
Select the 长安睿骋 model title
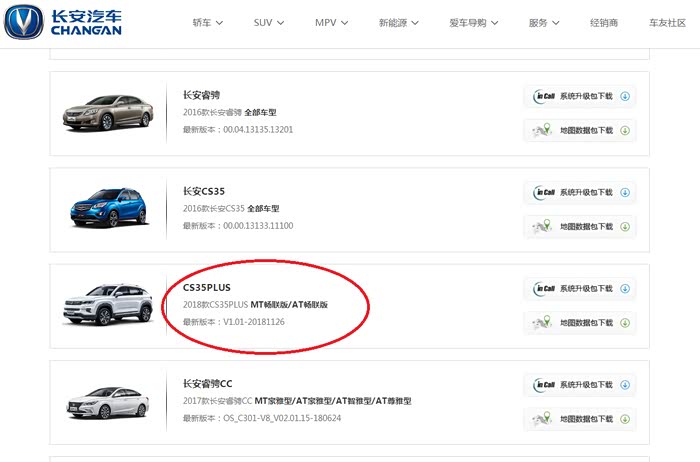point(201,95)
